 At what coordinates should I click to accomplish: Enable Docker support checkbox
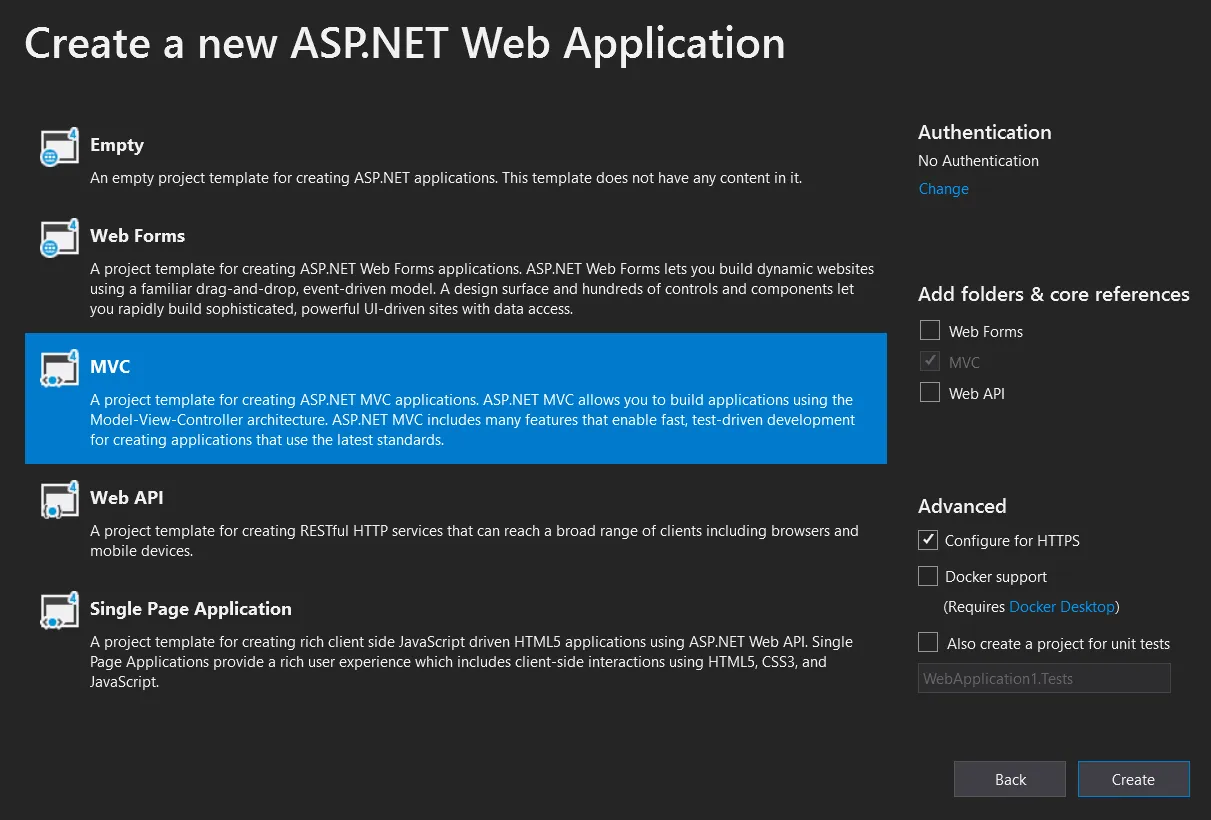click(x=927, y=576)
